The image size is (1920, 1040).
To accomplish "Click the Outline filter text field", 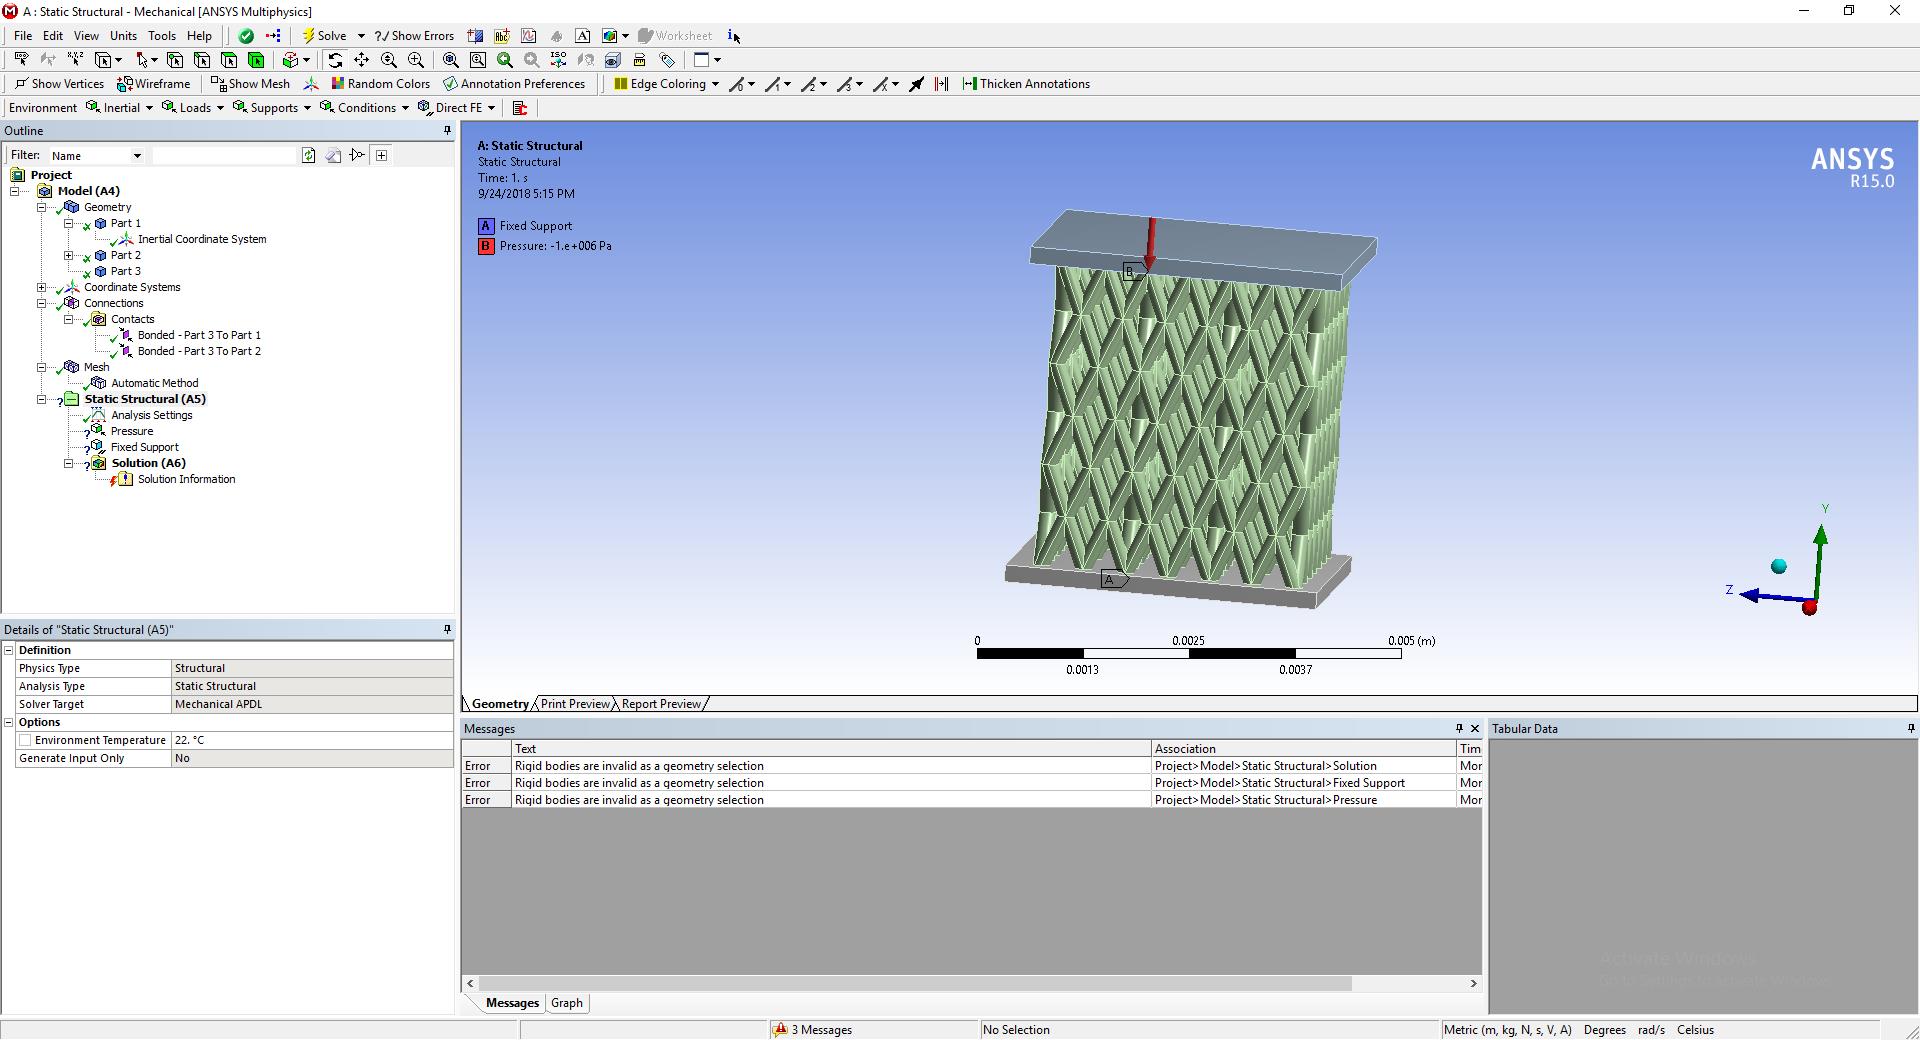I will coord(225,156).
